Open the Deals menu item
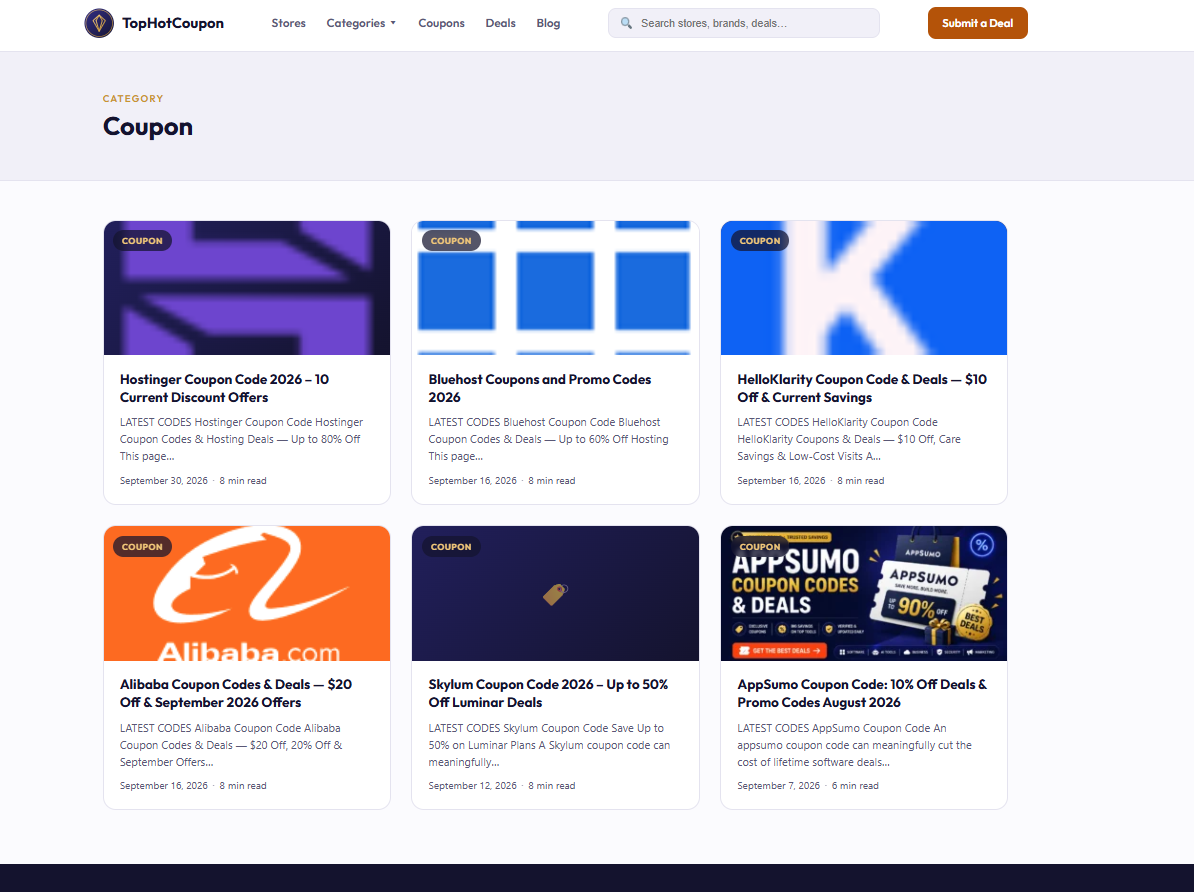 point(500,24)
